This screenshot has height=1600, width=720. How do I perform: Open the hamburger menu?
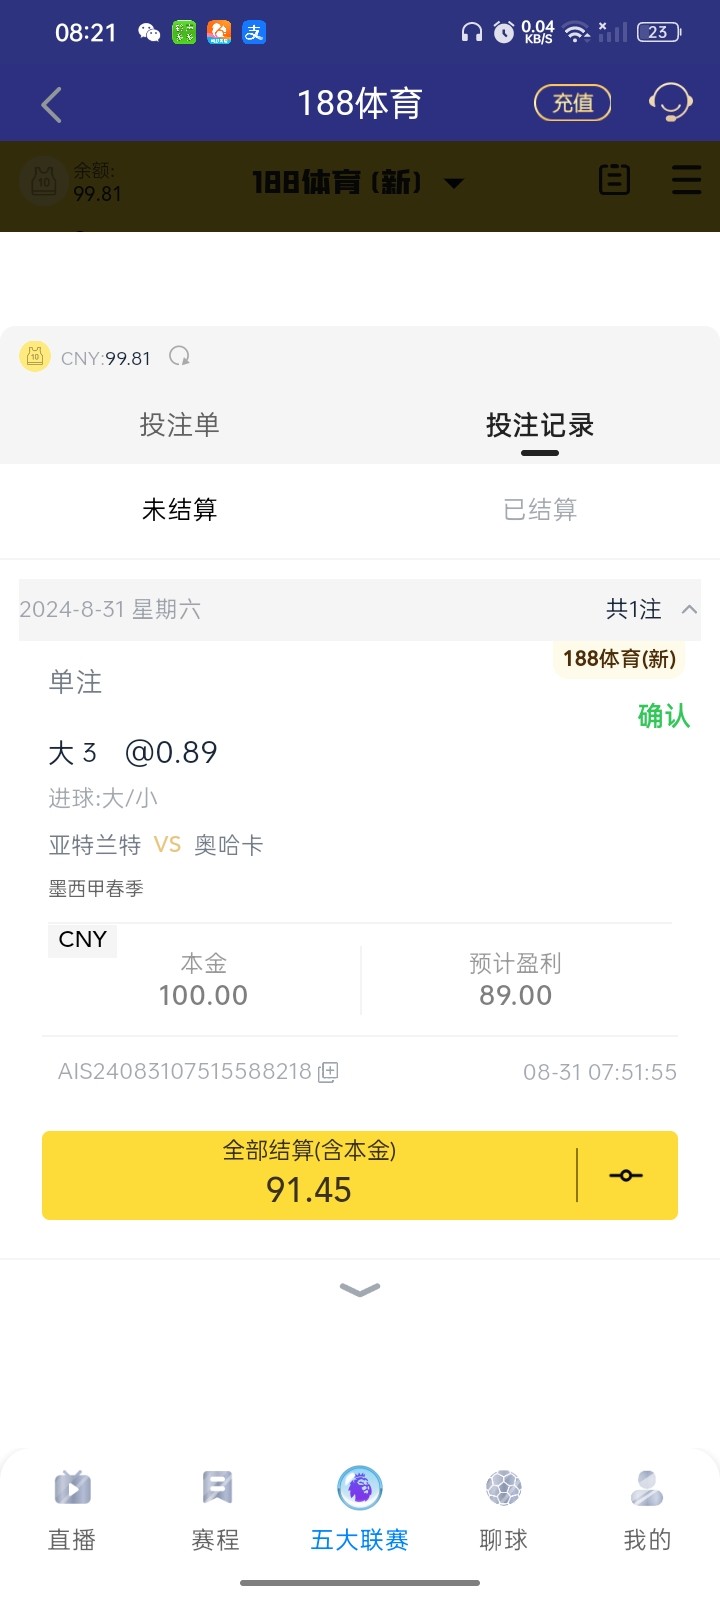click(686, 180)
